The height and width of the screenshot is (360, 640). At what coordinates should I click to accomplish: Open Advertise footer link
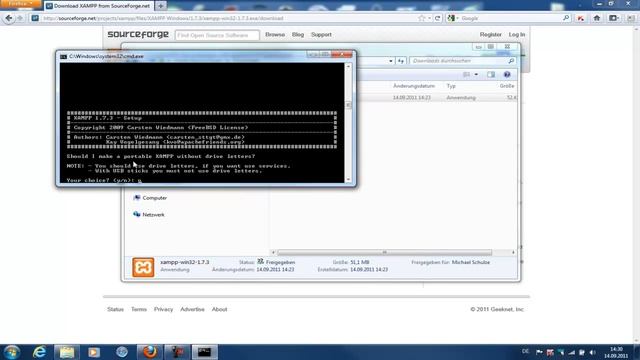point(192,309)
